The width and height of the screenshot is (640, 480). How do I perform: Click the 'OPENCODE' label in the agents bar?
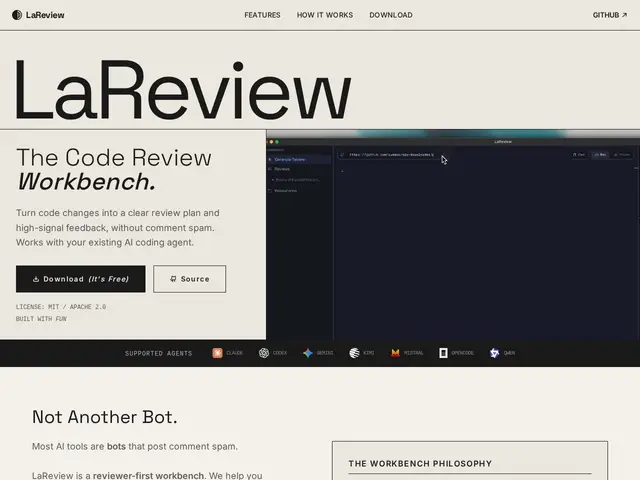point(462,353)
